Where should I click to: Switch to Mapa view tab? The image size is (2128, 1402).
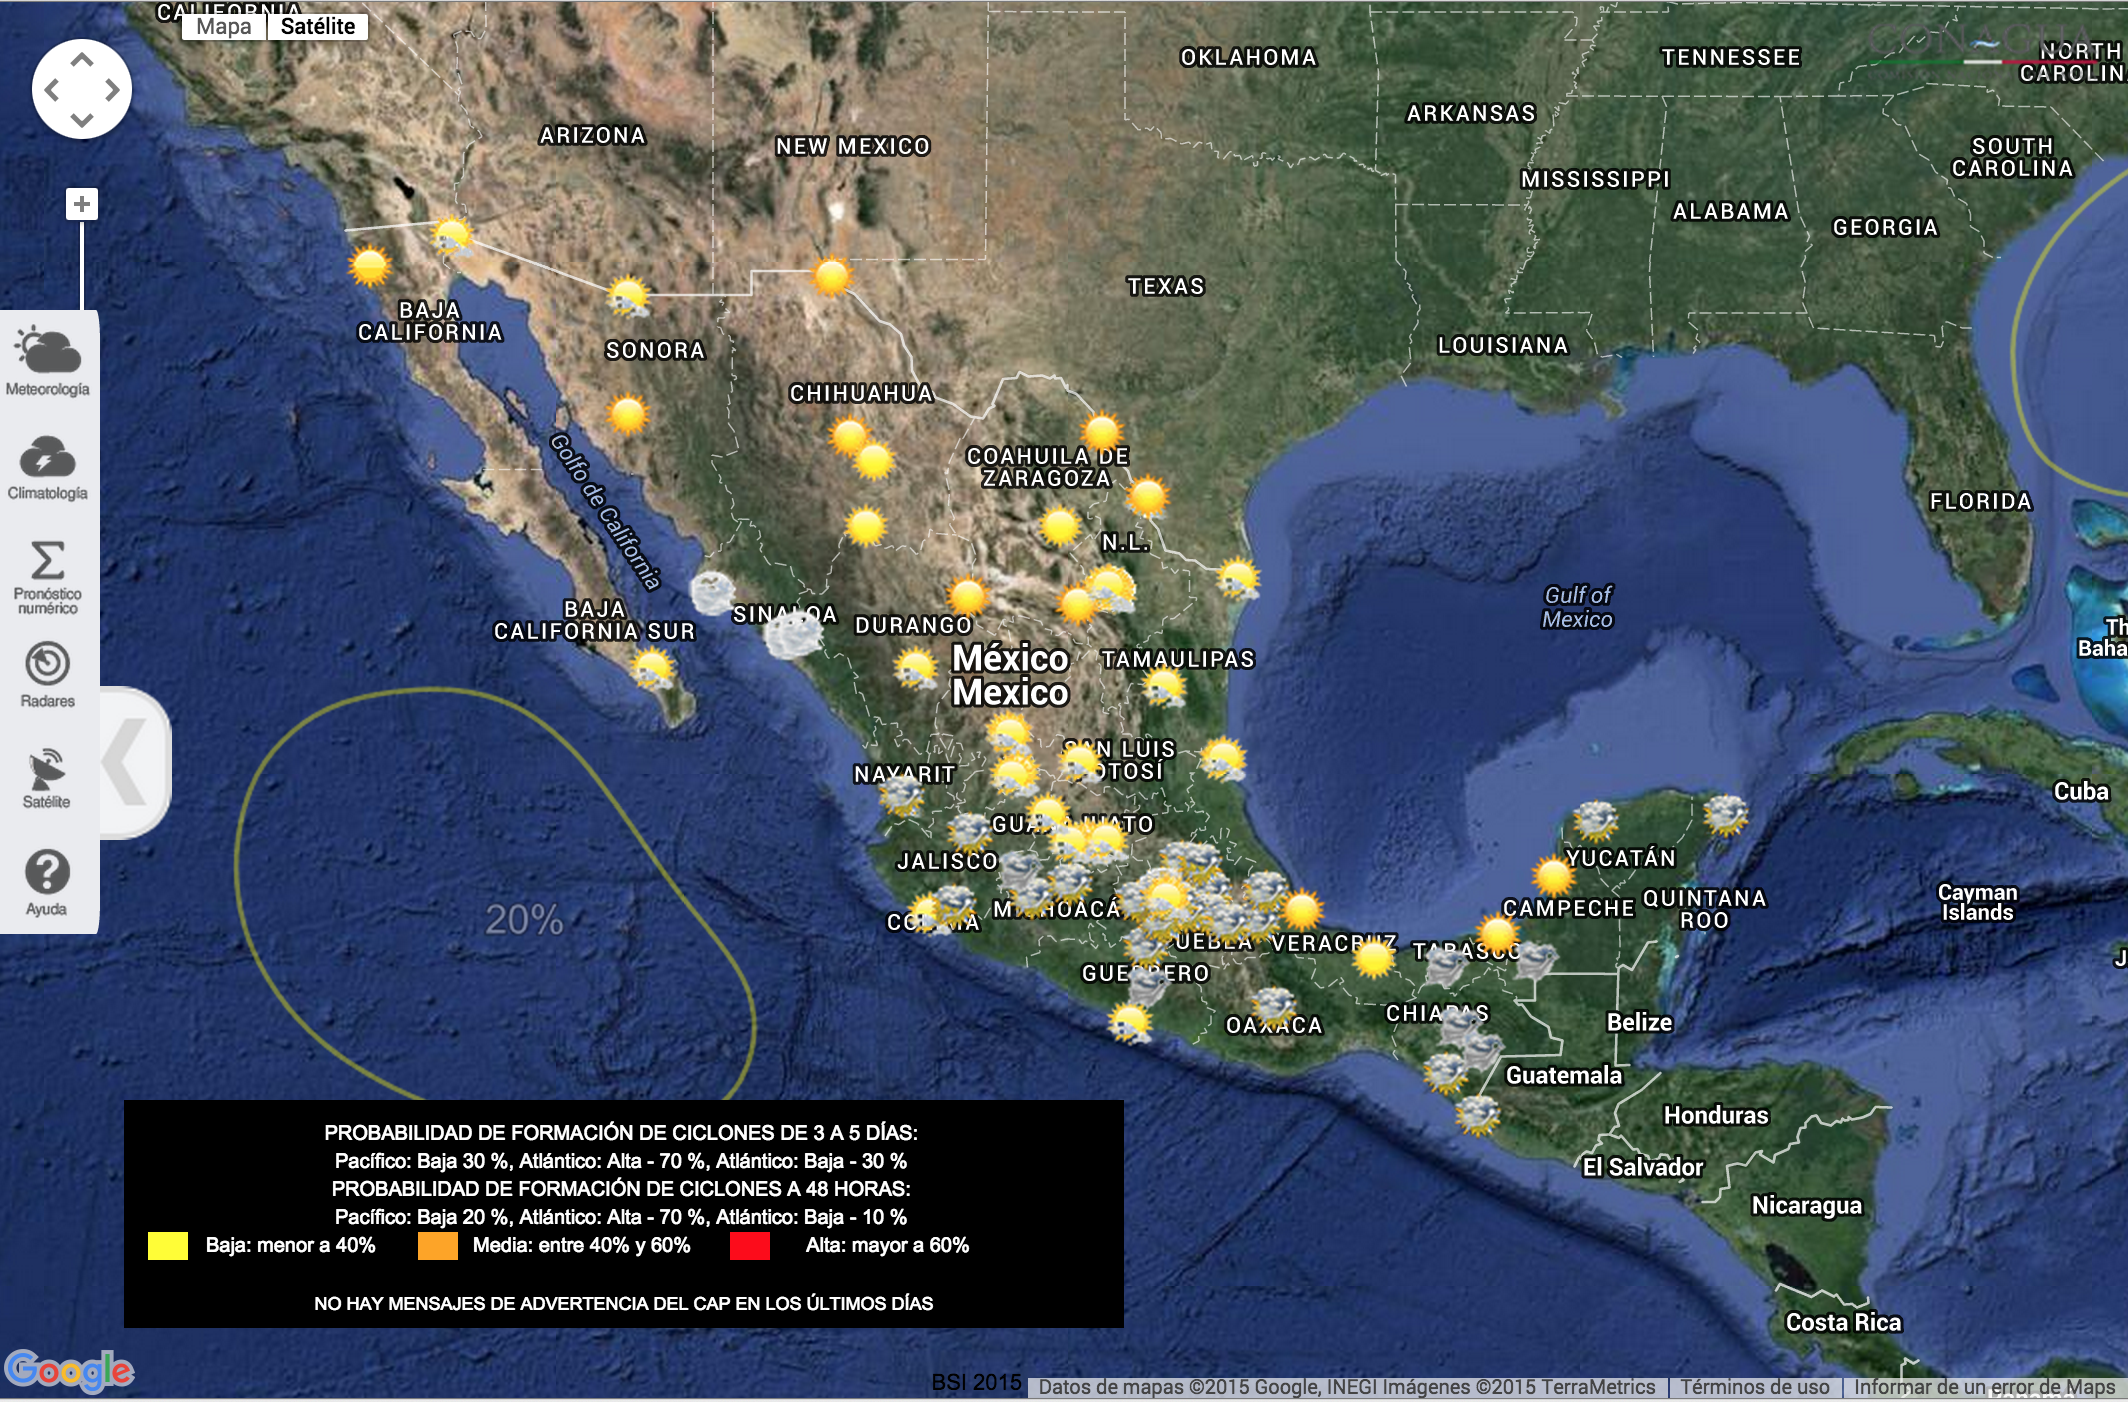click(x=224, y=27)
